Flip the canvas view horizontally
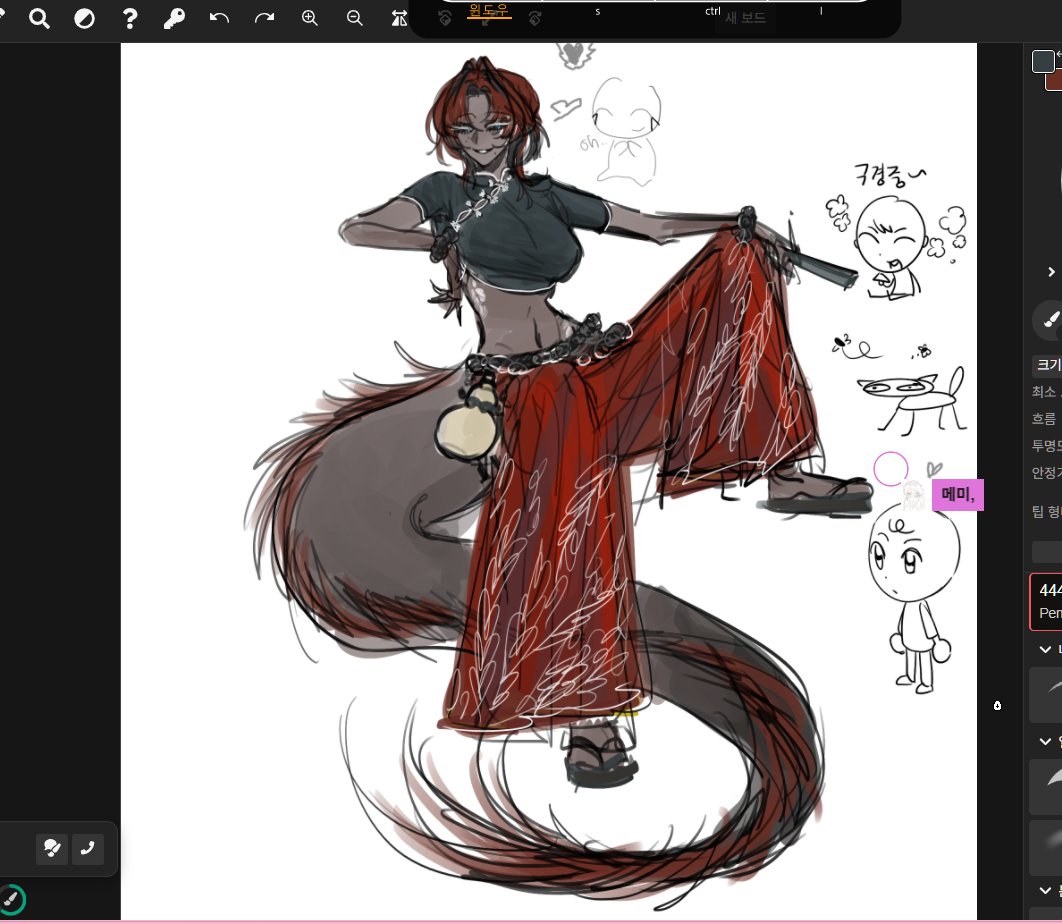The width and height of the screenshot is (1062, 924). [399, 18]
